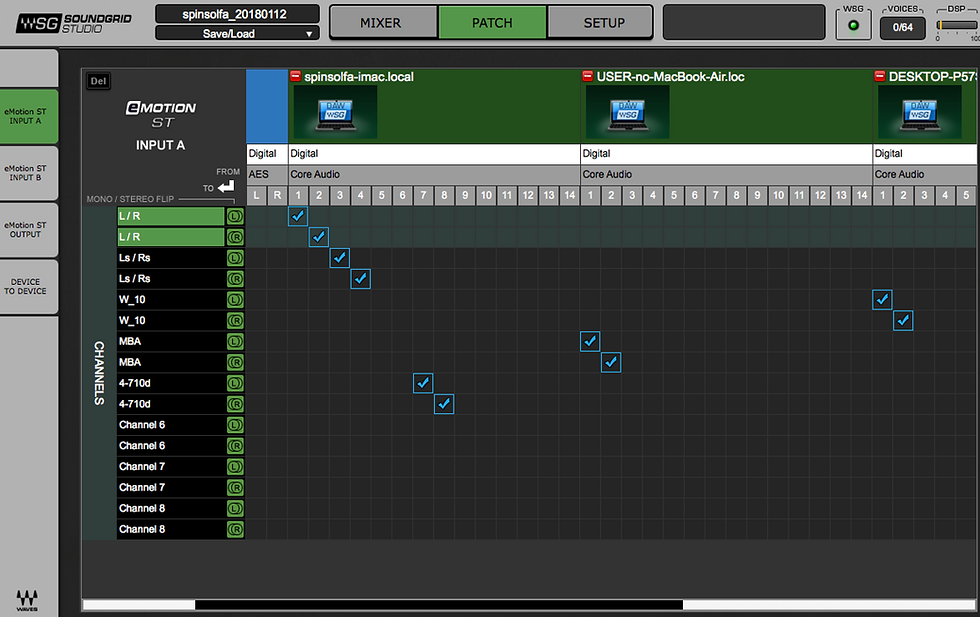Flip mono/stereo on first MBA row

[235, 341]
